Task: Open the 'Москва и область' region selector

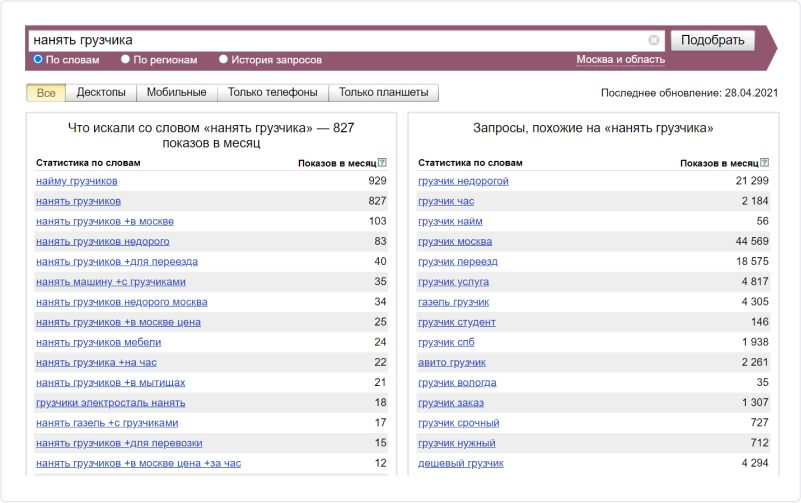Action: pyautogui.click(x=620, y=60)
